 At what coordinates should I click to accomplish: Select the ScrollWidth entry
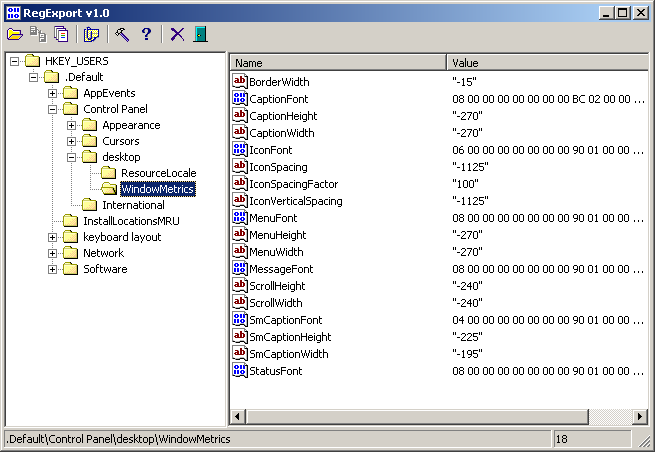point(276,302)
